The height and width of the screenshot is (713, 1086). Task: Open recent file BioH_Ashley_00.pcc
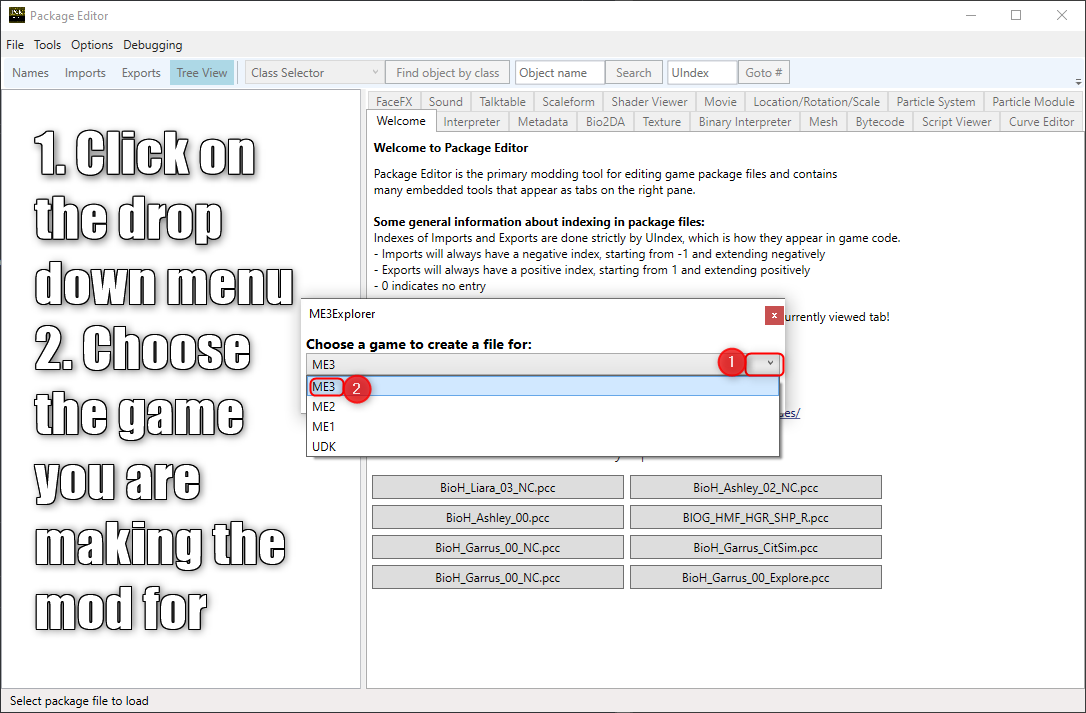498,518
